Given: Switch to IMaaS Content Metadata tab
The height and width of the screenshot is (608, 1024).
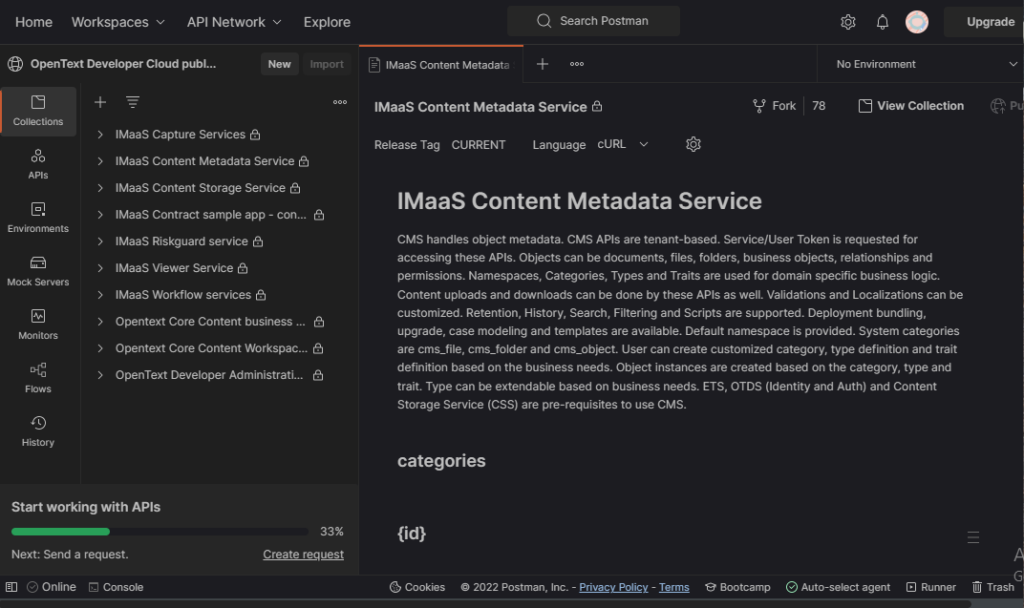Looking at the screenshot, I should coord(440,65).
